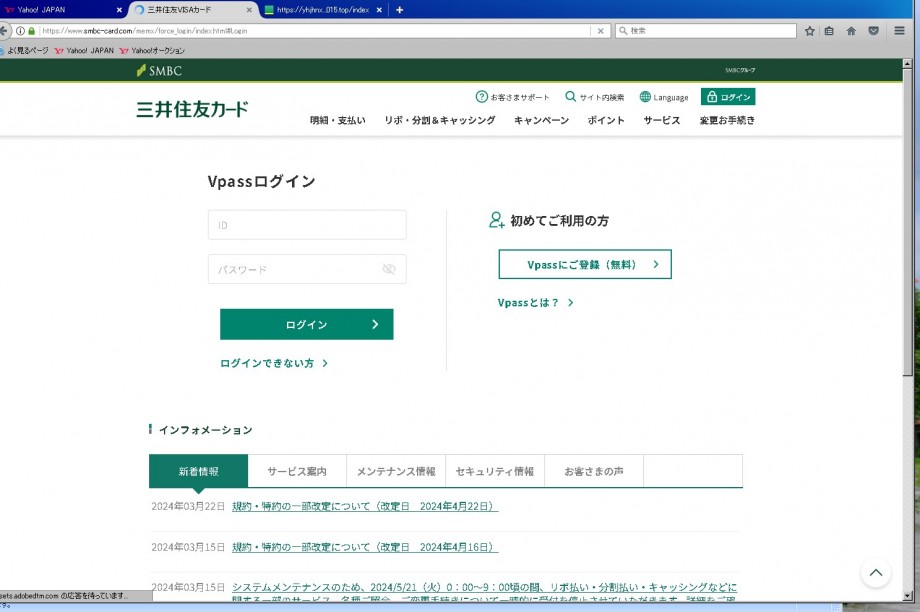Click the 初めてご利用の方 heading
The width and height of the screenshot is (920, 612).
pyautogui.click(x=559, y=221)
